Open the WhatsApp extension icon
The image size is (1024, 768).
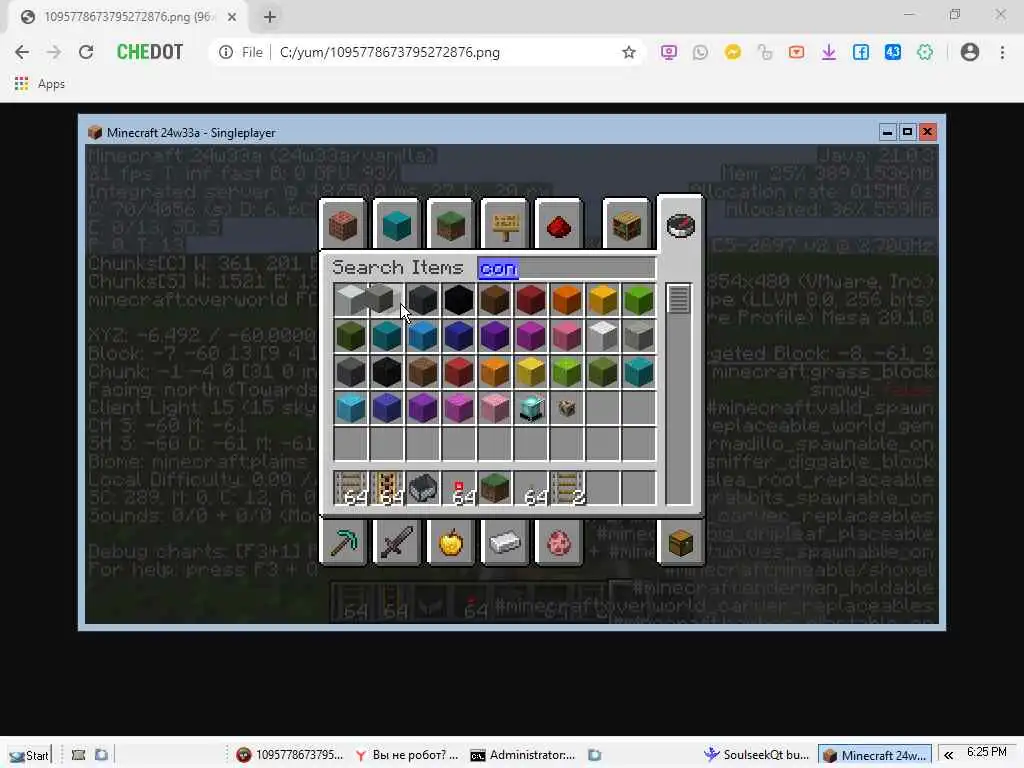click(x=700, y=52)
